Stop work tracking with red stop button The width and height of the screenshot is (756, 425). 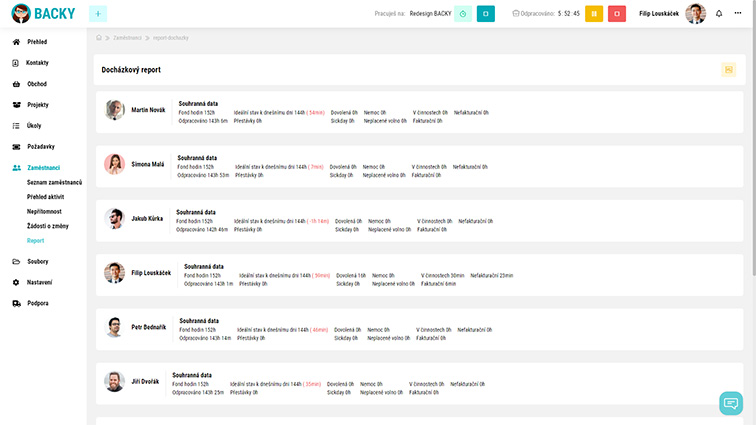pyautogui.click(x=618, y=14)
